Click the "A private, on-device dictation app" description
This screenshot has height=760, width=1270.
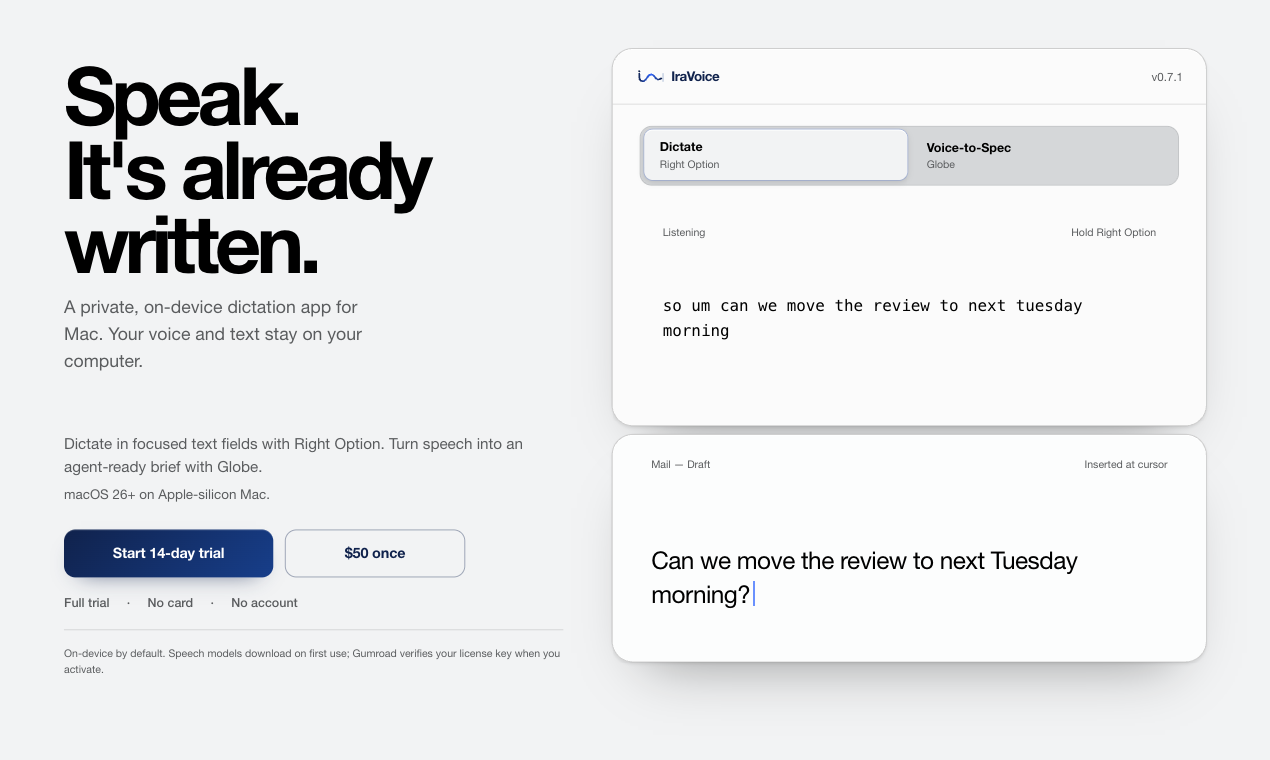tap(213, 334)
